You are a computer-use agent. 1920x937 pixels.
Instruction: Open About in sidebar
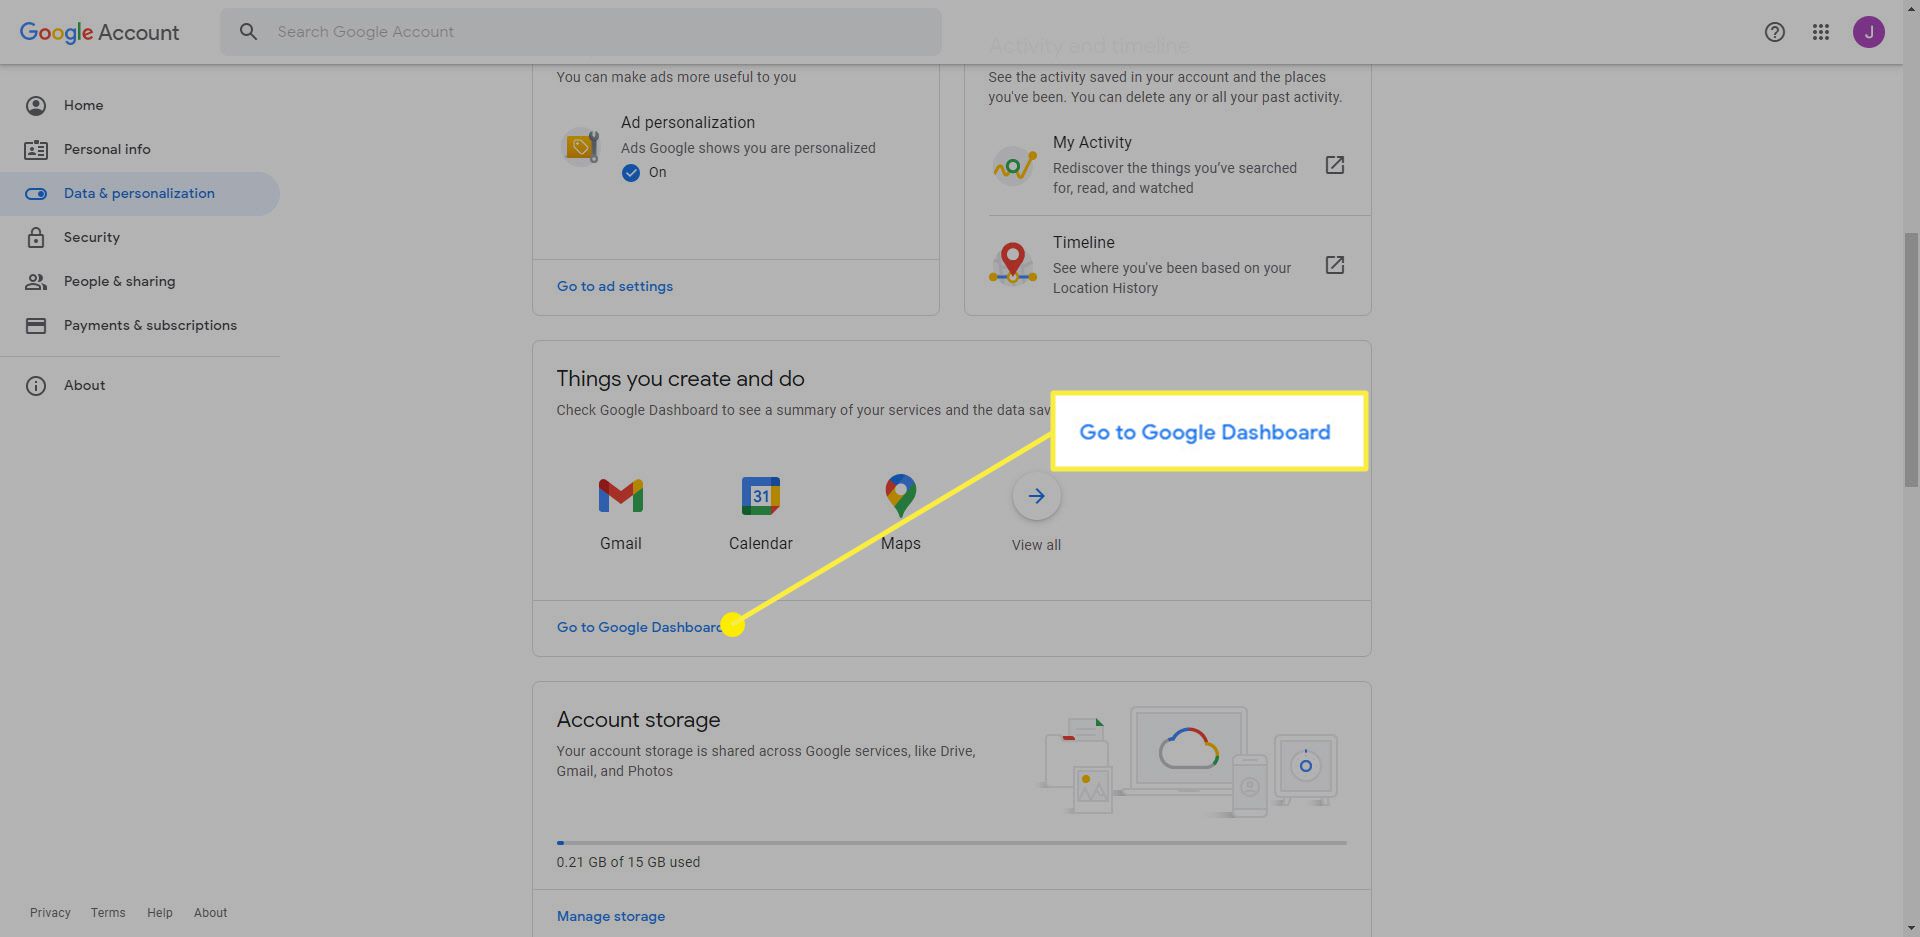coord(140,385)
